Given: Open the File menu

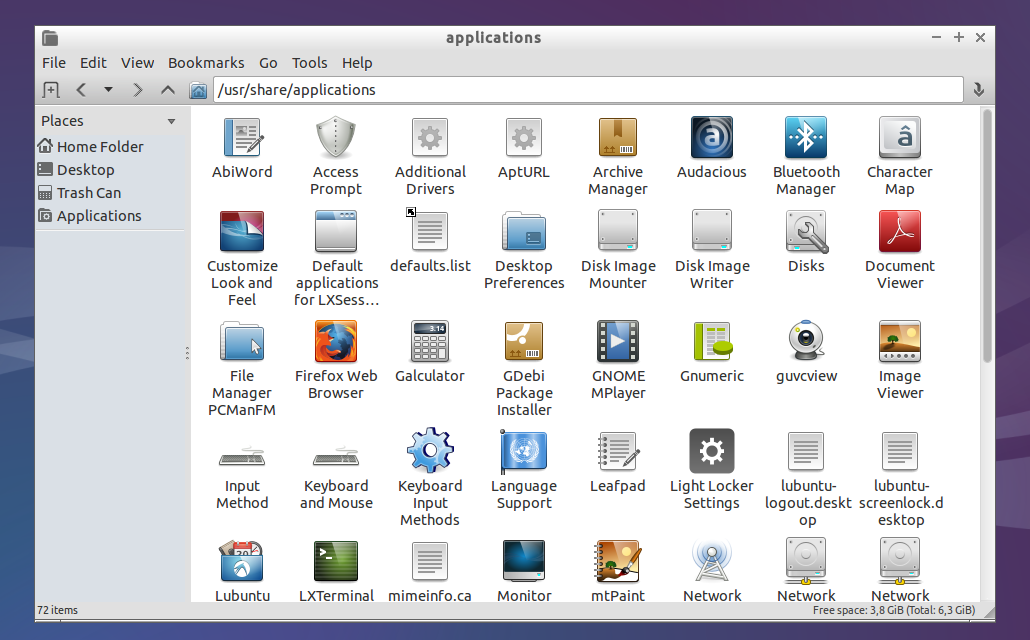Looking at the screenshot, I should [54, 63].
